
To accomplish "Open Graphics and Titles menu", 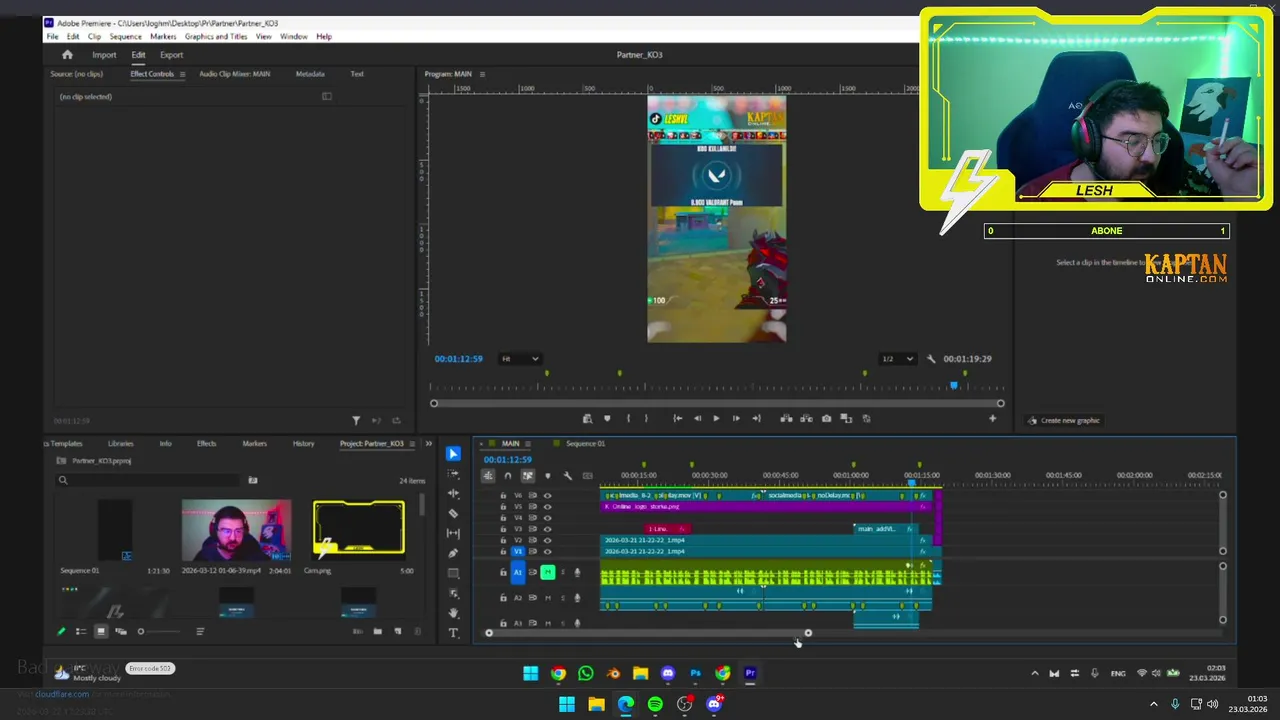I will 216,37.
